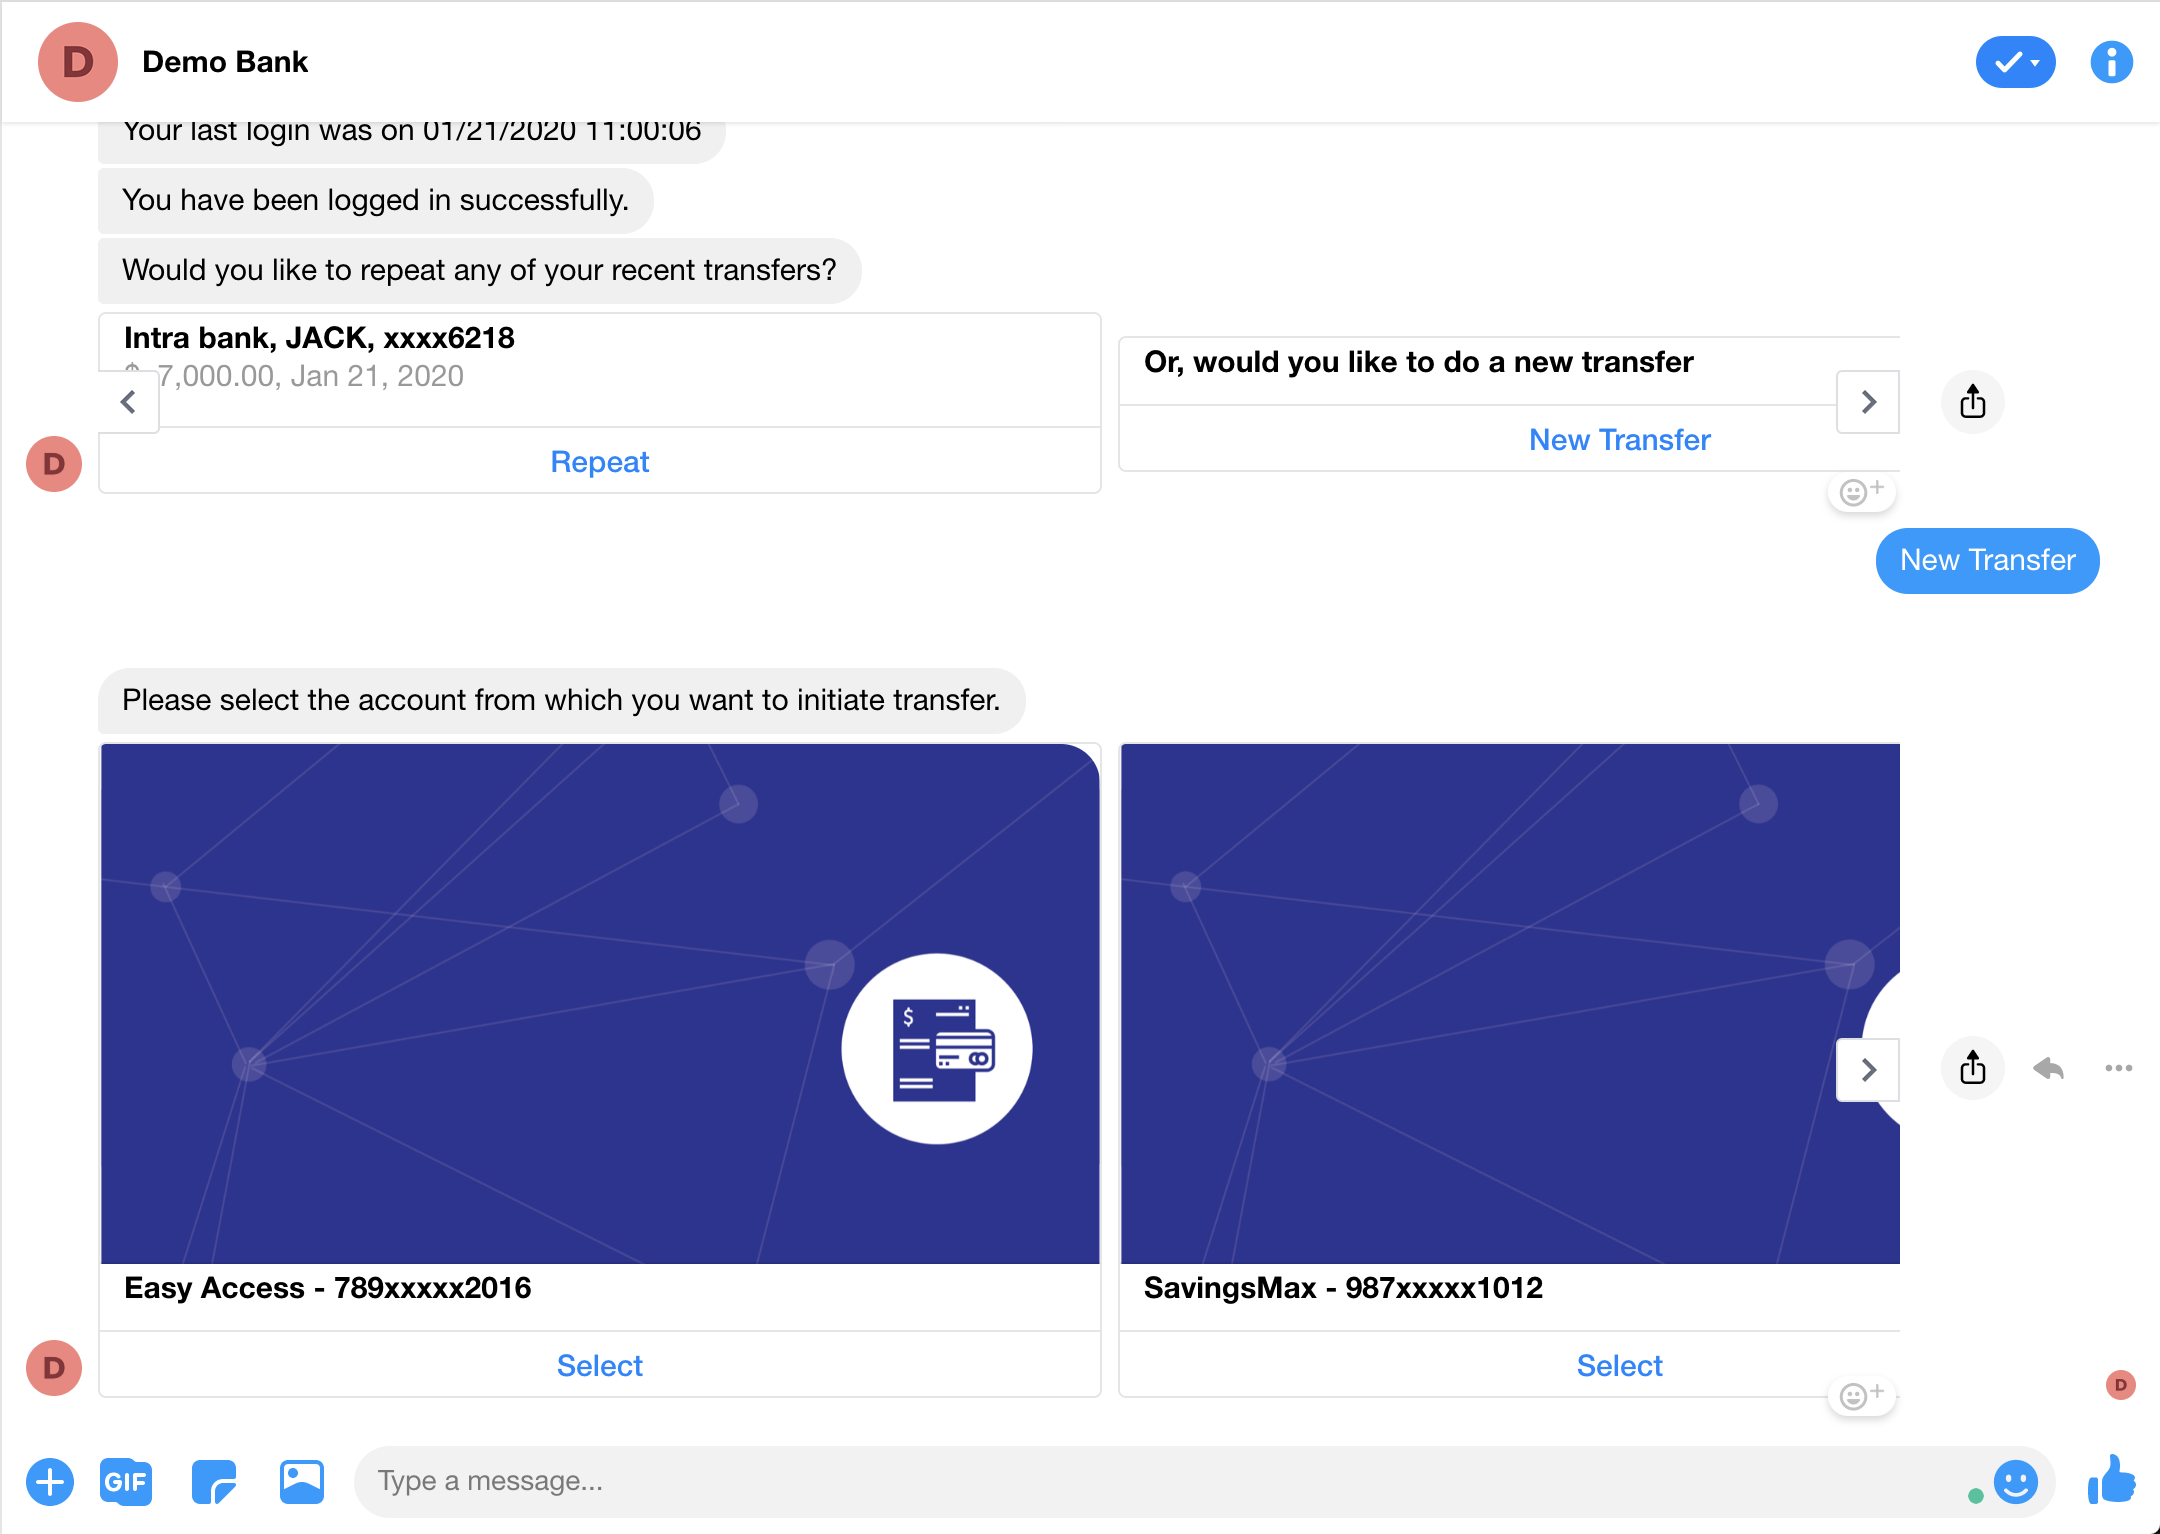
Task: Enable the add plus button in toolbar
Action: click(46, 1479)
